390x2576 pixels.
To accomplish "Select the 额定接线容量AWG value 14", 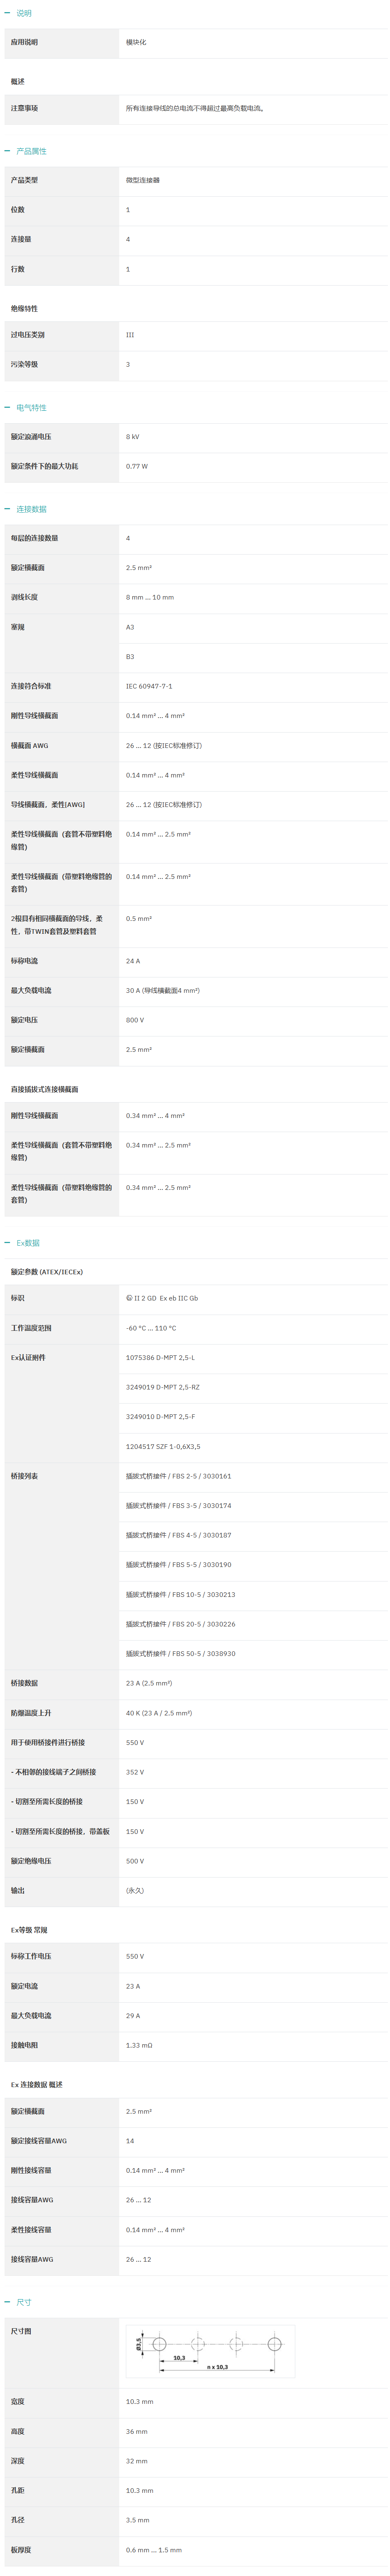I will [130, 2141].
